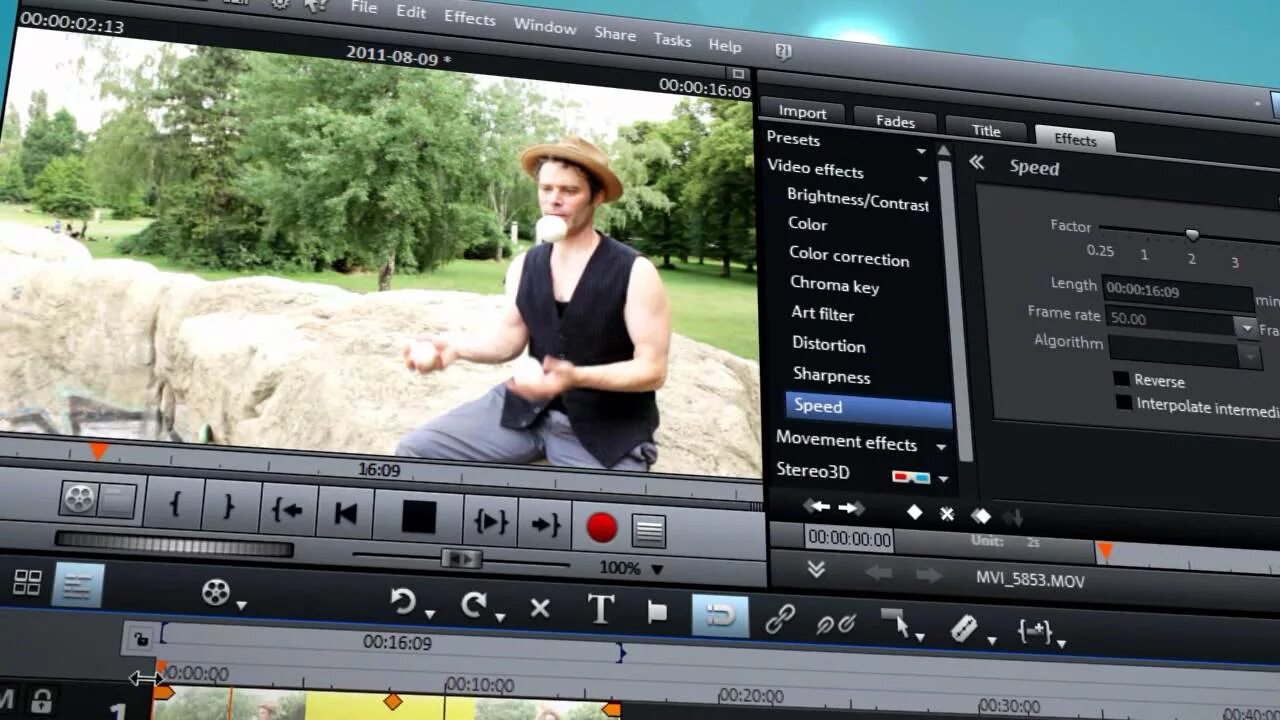The width and height of the screenshot is (1280, 720).
Task: Open the Effects menu
Action: [x=469, y=18]
